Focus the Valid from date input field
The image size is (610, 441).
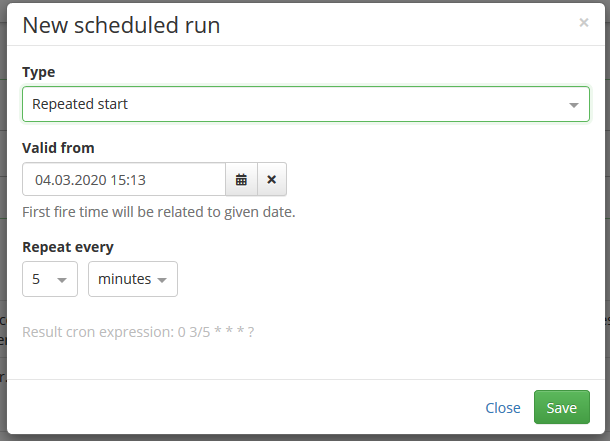(x=124, y=179)
